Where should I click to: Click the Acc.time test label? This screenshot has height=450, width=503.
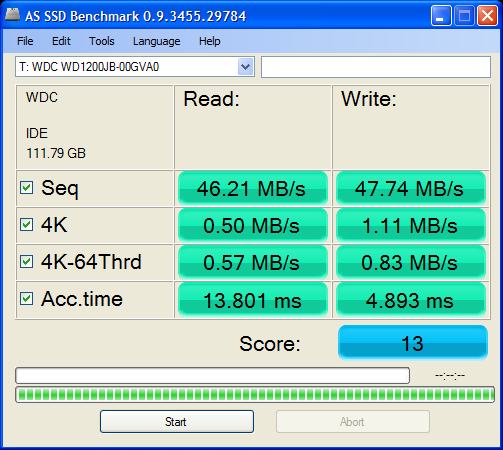pos(82,299)
